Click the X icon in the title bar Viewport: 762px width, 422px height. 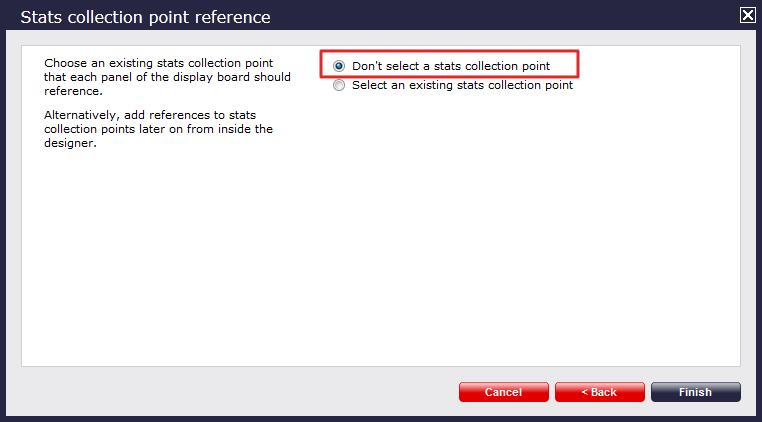(x=747, y=15)
